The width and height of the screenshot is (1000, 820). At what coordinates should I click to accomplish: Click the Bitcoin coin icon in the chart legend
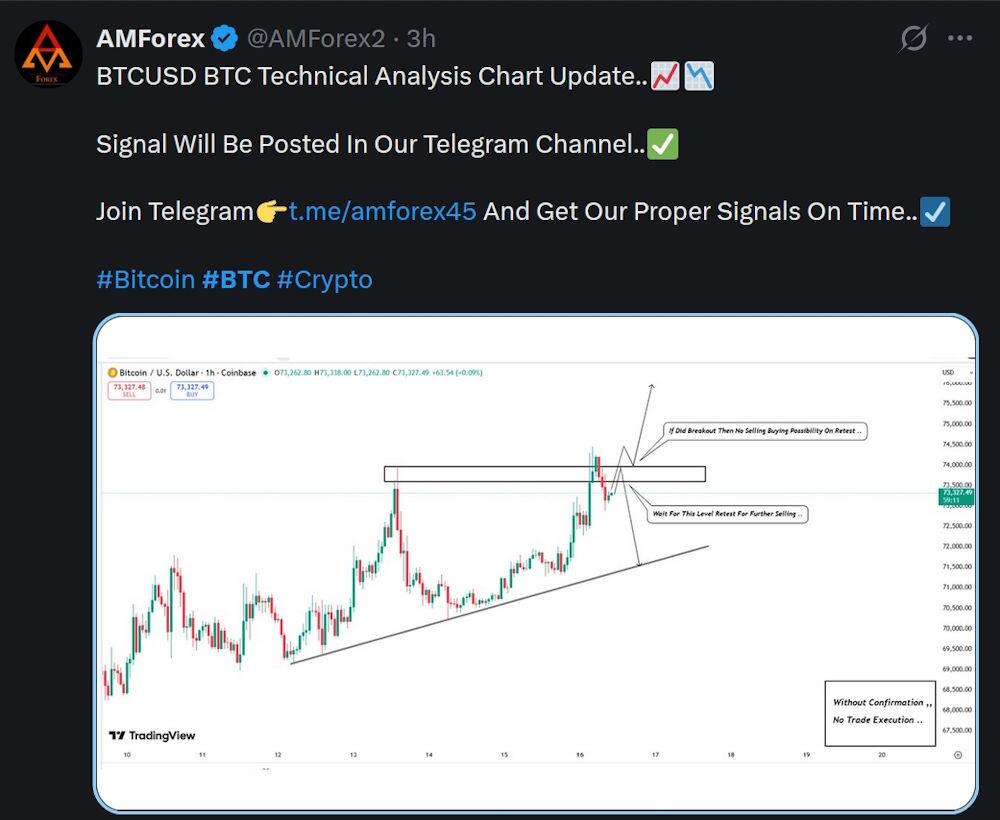click(113, 371)
